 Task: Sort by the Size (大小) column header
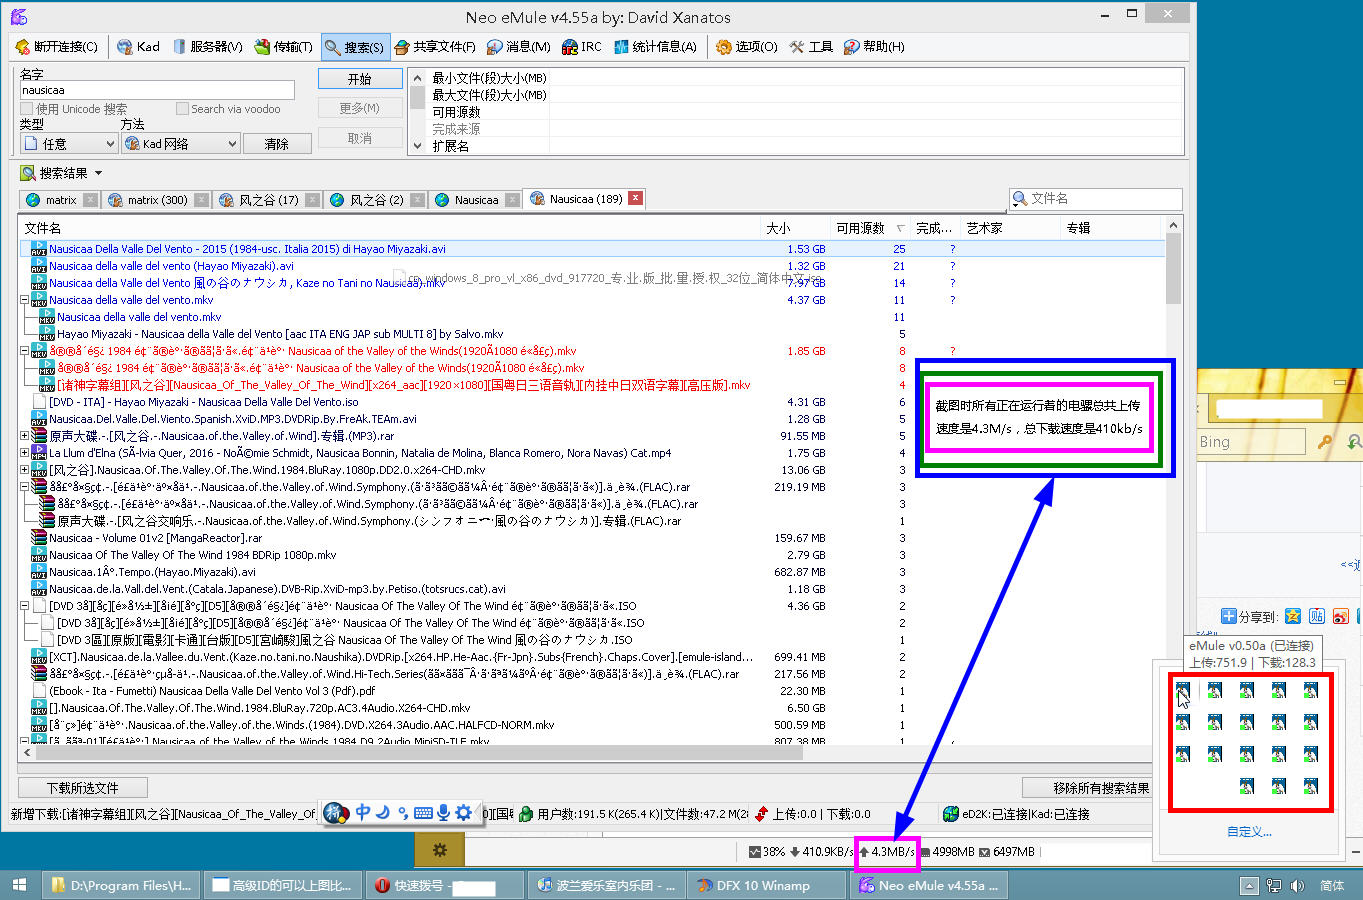click(795, 228)
